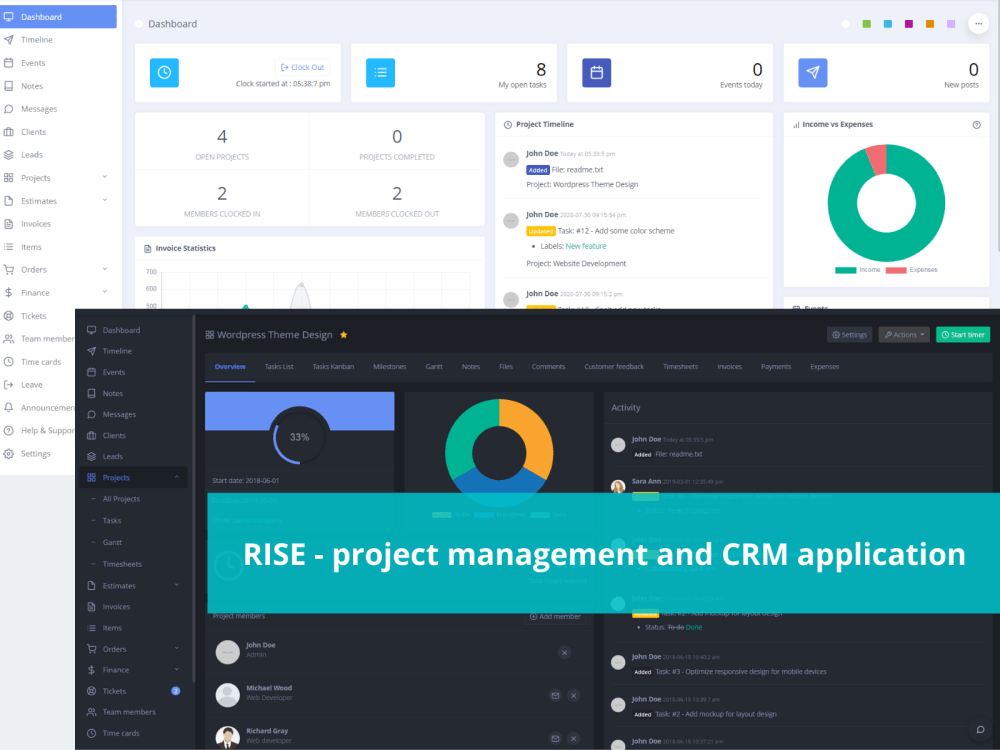
Task: Toggle the green widget visibility dot
Action: (866, 24)
